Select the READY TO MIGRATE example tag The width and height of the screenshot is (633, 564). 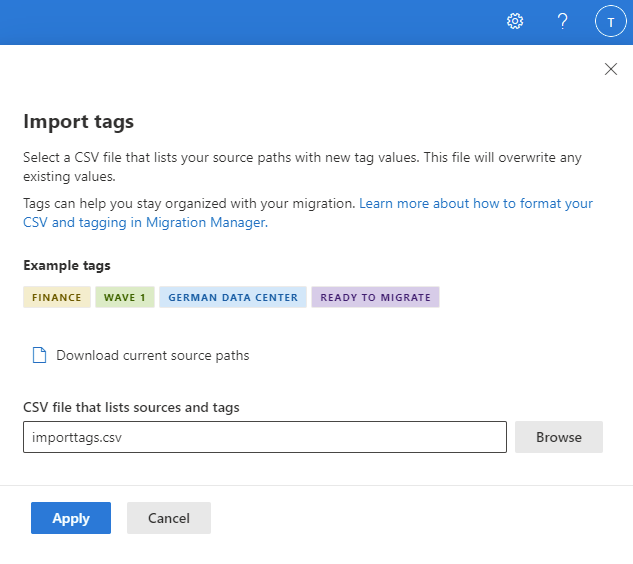coord(375,297)
